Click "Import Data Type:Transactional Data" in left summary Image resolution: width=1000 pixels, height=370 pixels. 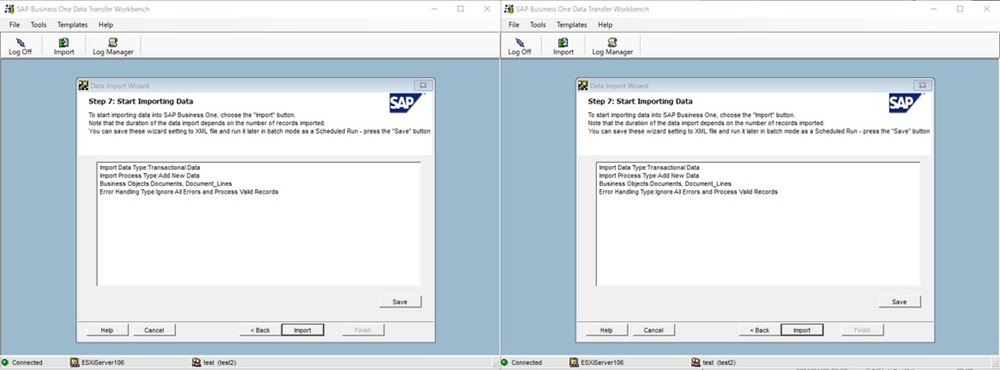tap(149, 168)
